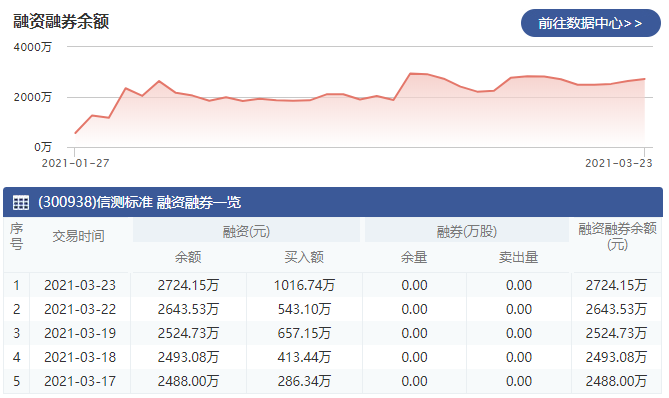Click the 余量 sub-header
This screenshot has height=398, width=669.
click(414, 257)
